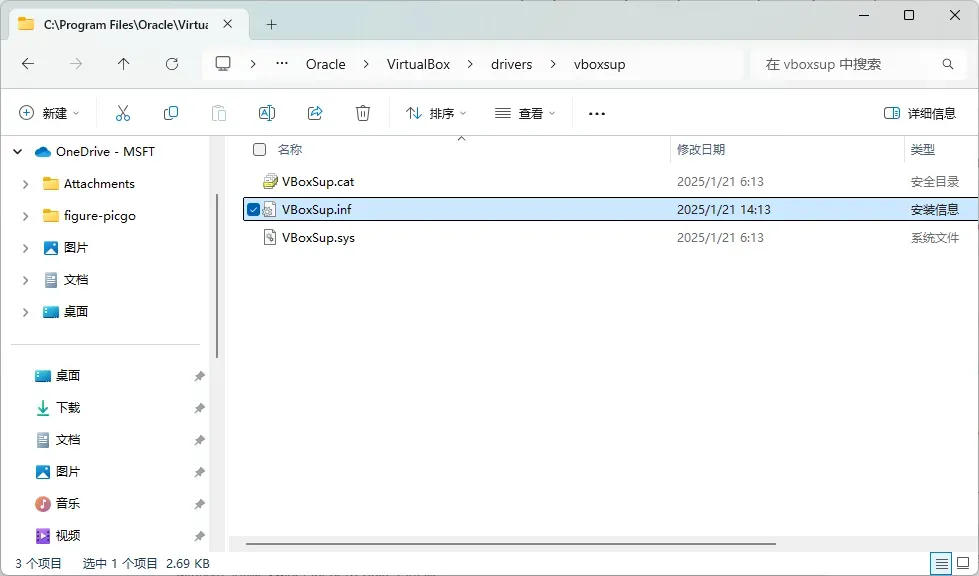Click the Rename icon in toolbar
The image size is (979, 576).
pyautogui.click(x=267, y=113)
